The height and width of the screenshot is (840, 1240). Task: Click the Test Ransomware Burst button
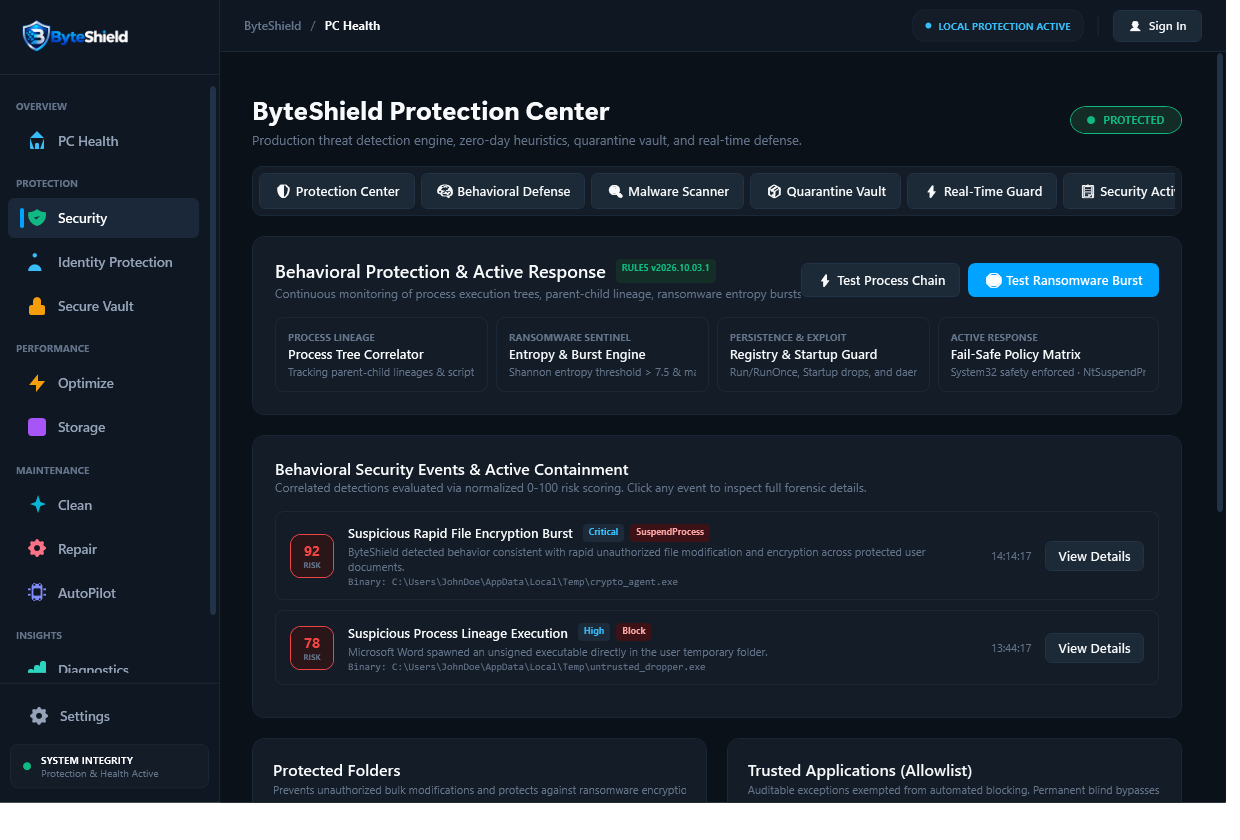pyautogui.click(x=1063, y=280)
